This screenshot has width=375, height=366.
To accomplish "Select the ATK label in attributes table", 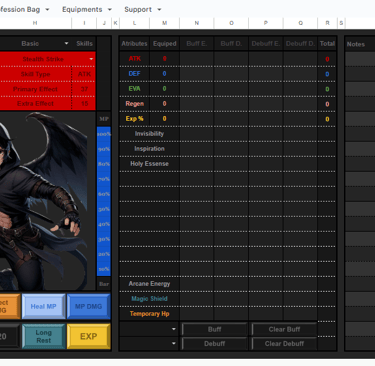I will [134, 59].
